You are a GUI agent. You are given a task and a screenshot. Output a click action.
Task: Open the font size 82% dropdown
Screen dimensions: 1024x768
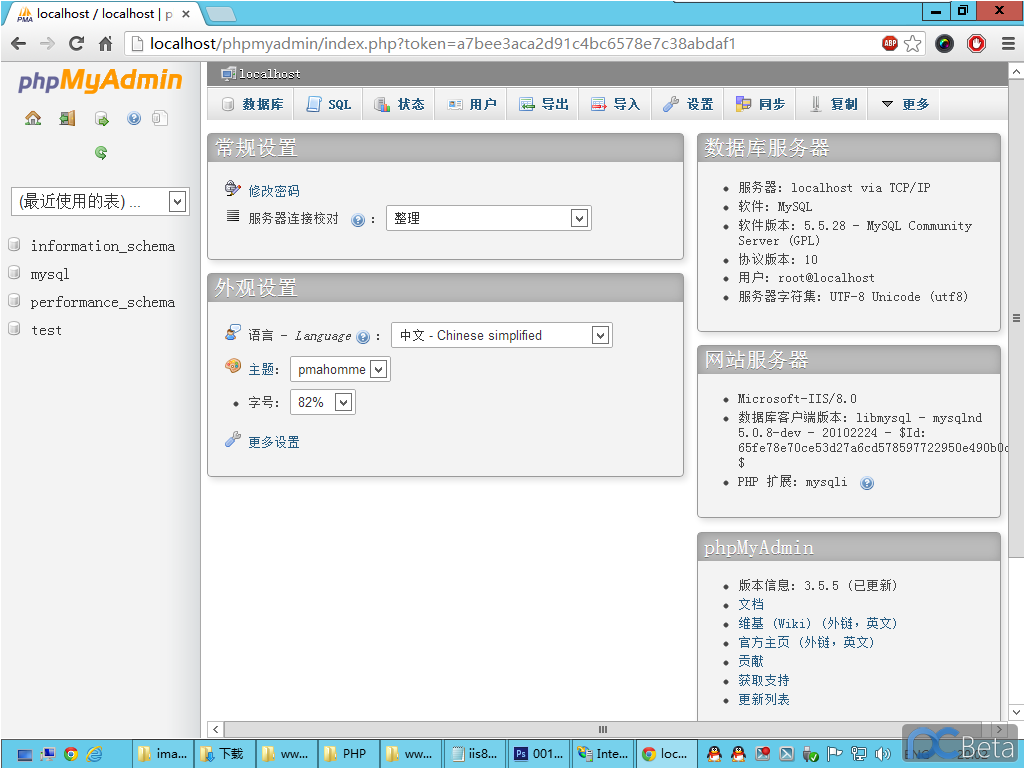(322, 402)
